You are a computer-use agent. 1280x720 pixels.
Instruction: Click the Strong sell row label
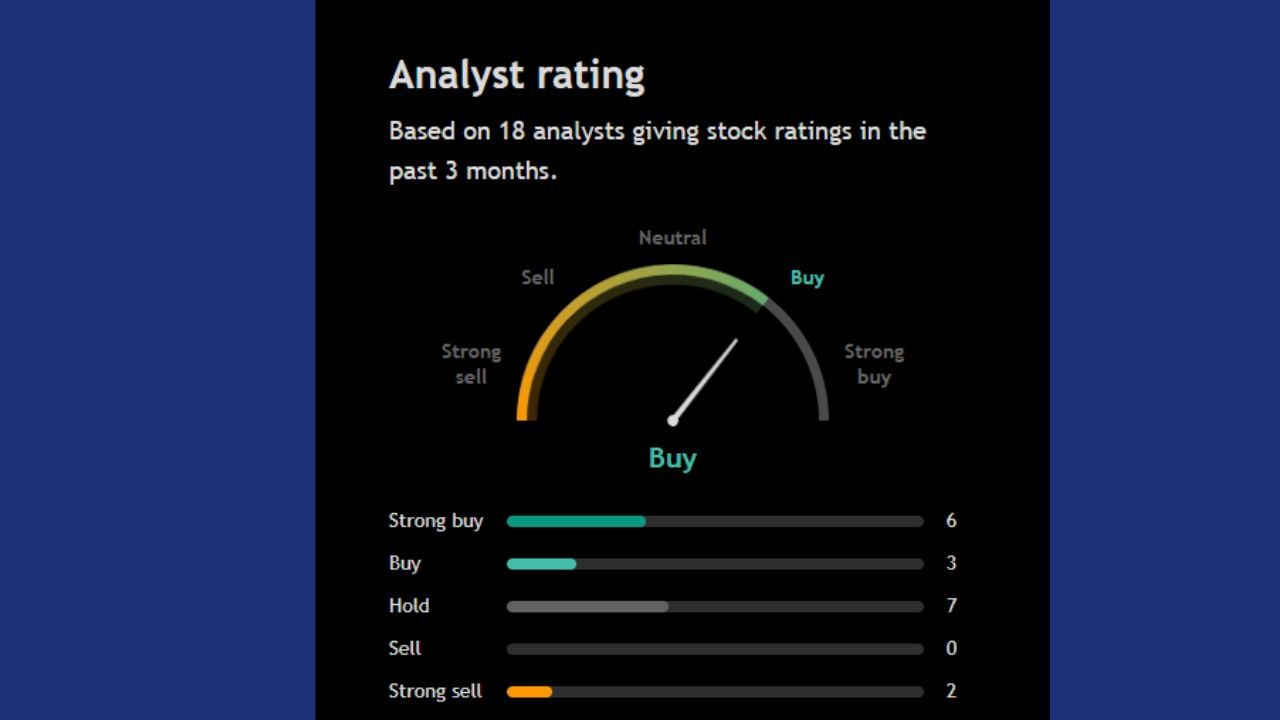[x=435, y=691]
